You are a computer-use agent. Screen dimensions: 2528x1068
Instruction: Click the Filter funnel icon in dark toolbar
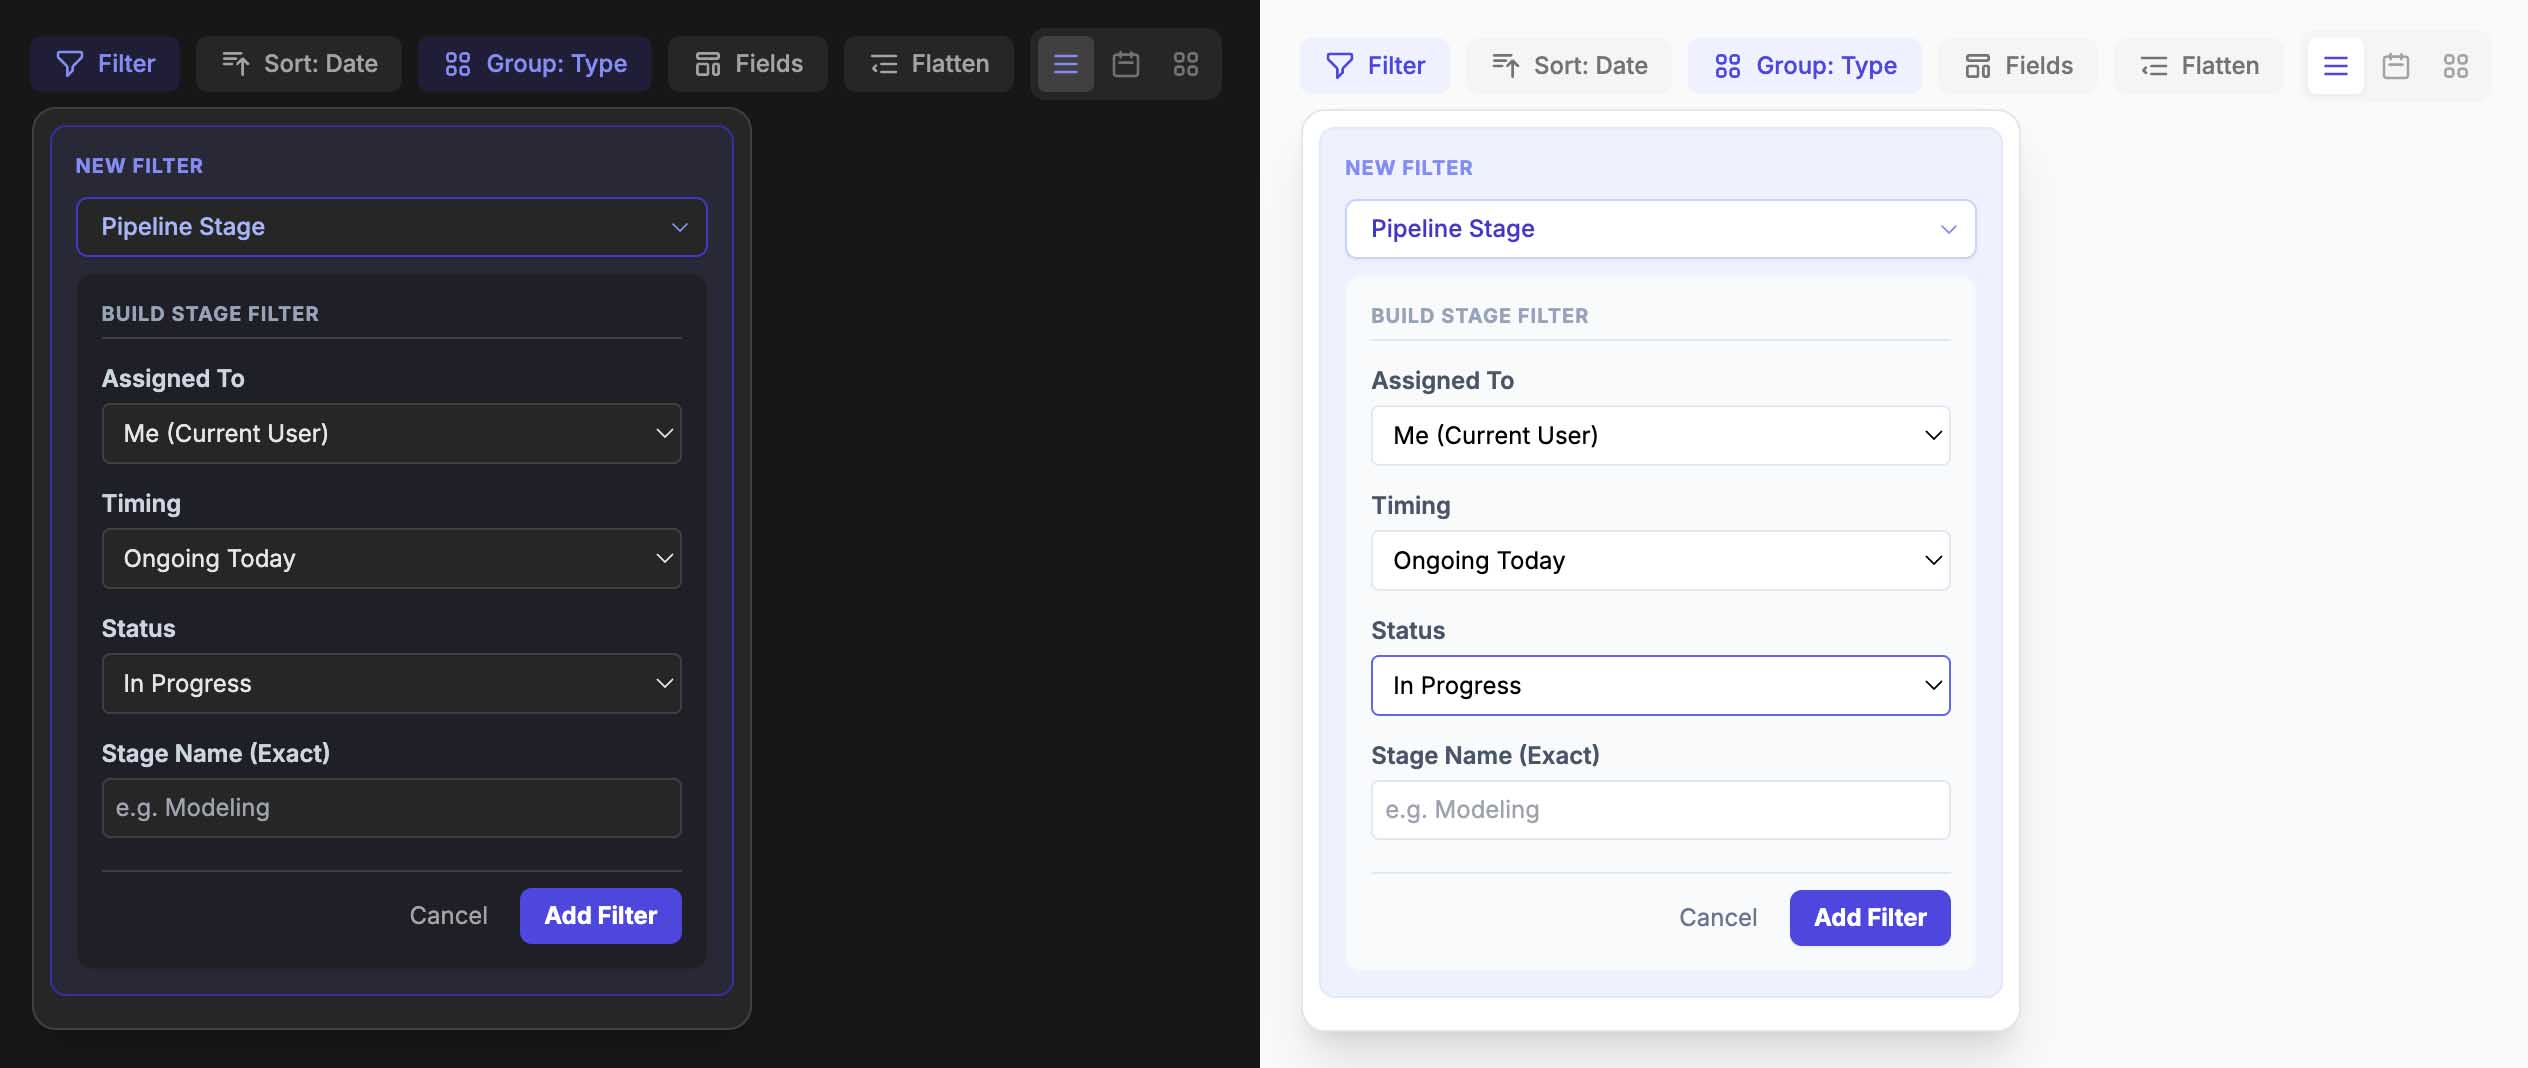(69, 63)
